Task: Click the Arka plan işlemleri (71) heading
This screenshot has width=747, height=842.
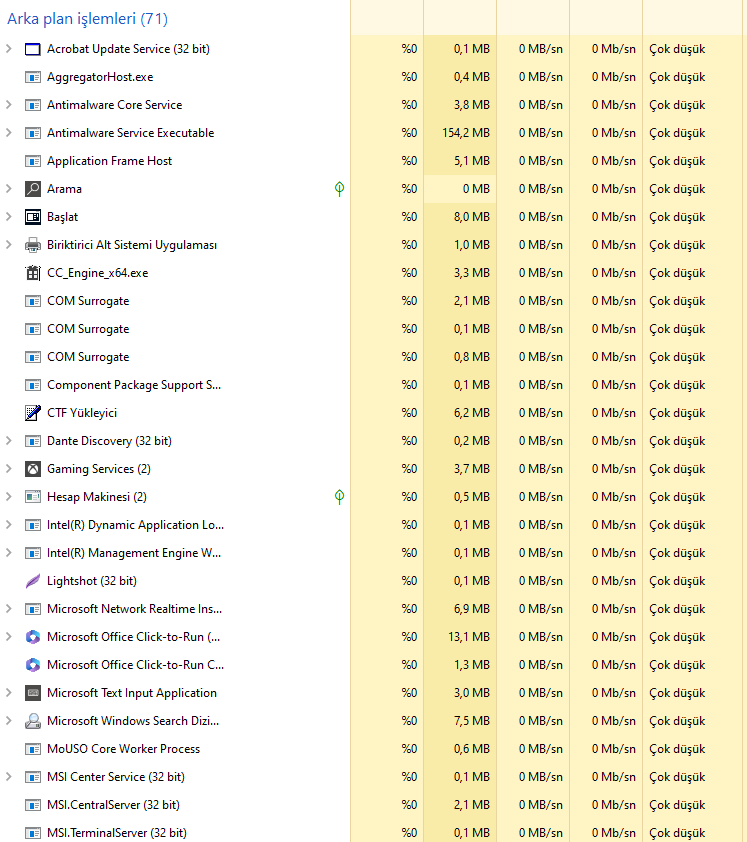Action: 88,19
